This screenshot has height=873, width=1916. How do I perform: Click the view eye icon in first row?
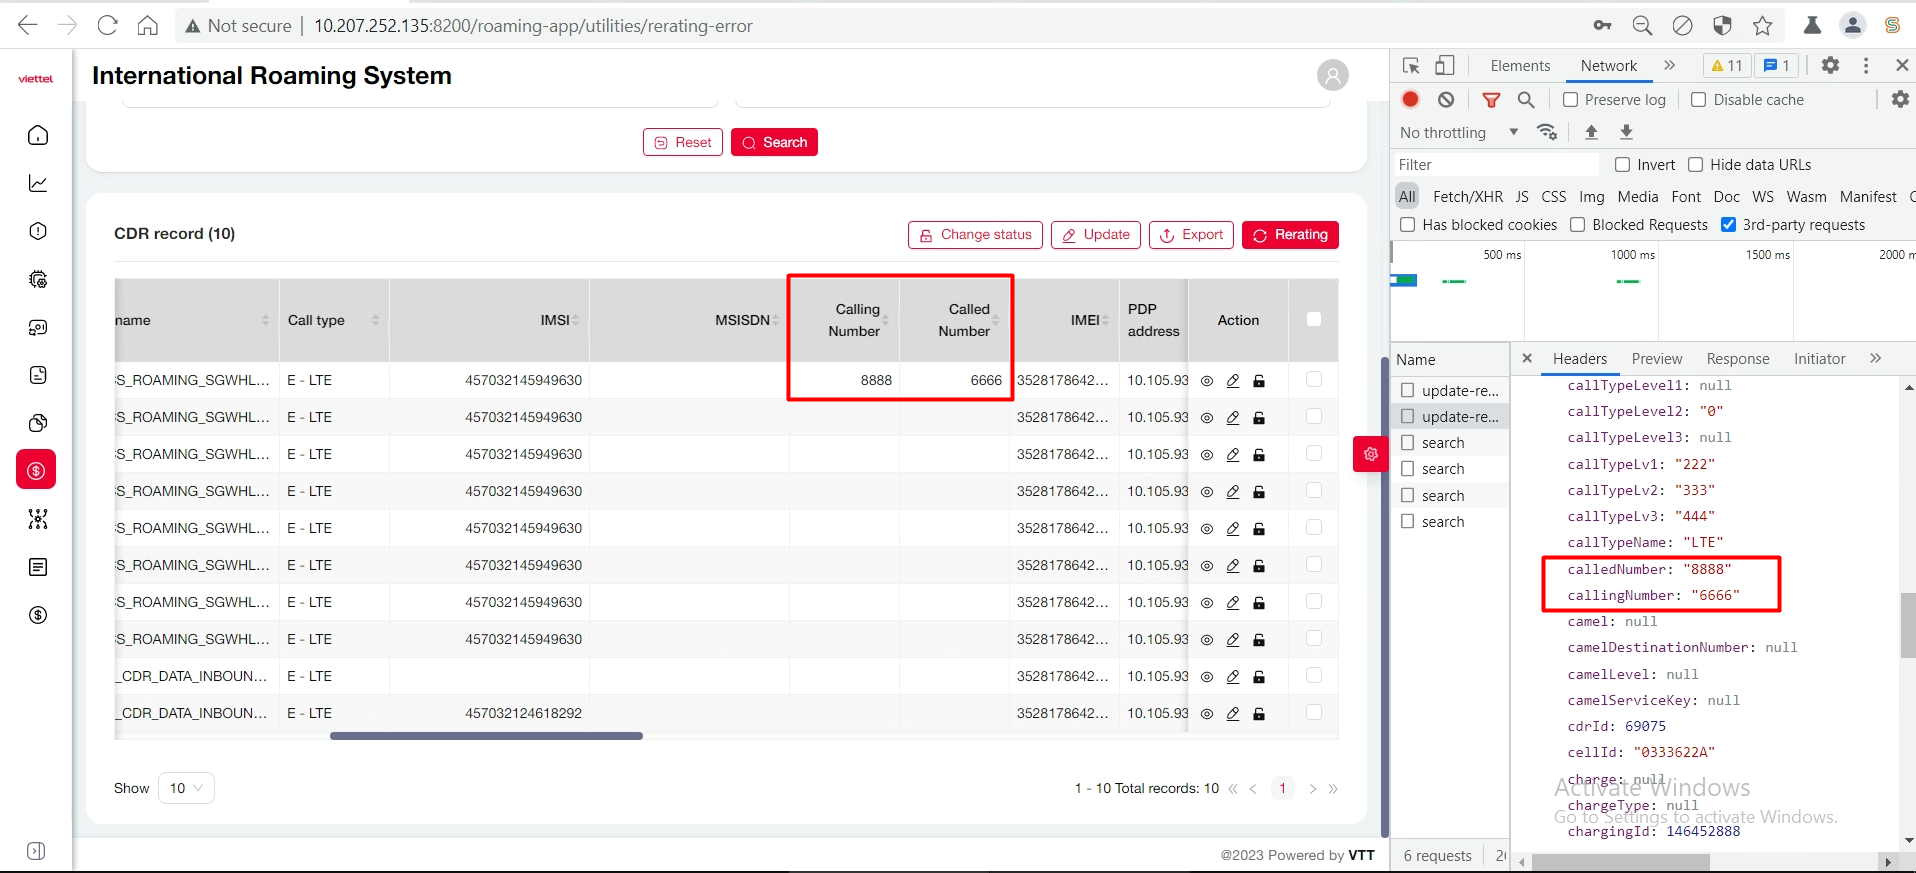[1207, 381]
